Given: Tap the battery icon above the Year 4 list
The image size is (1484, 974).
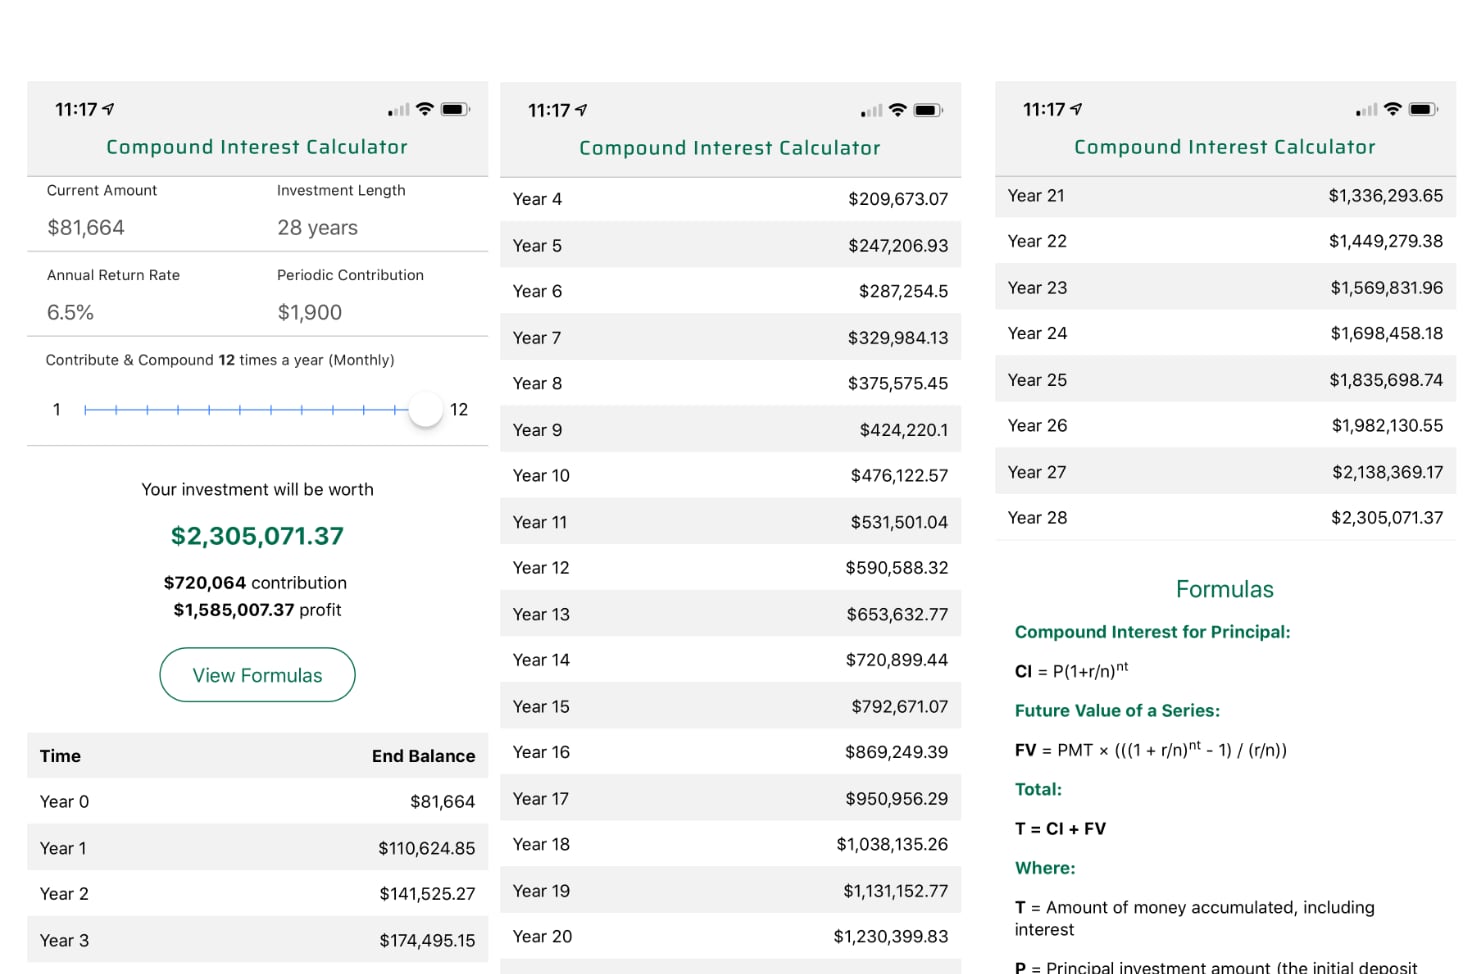Looking at the screenshot, I should point(927,110).
